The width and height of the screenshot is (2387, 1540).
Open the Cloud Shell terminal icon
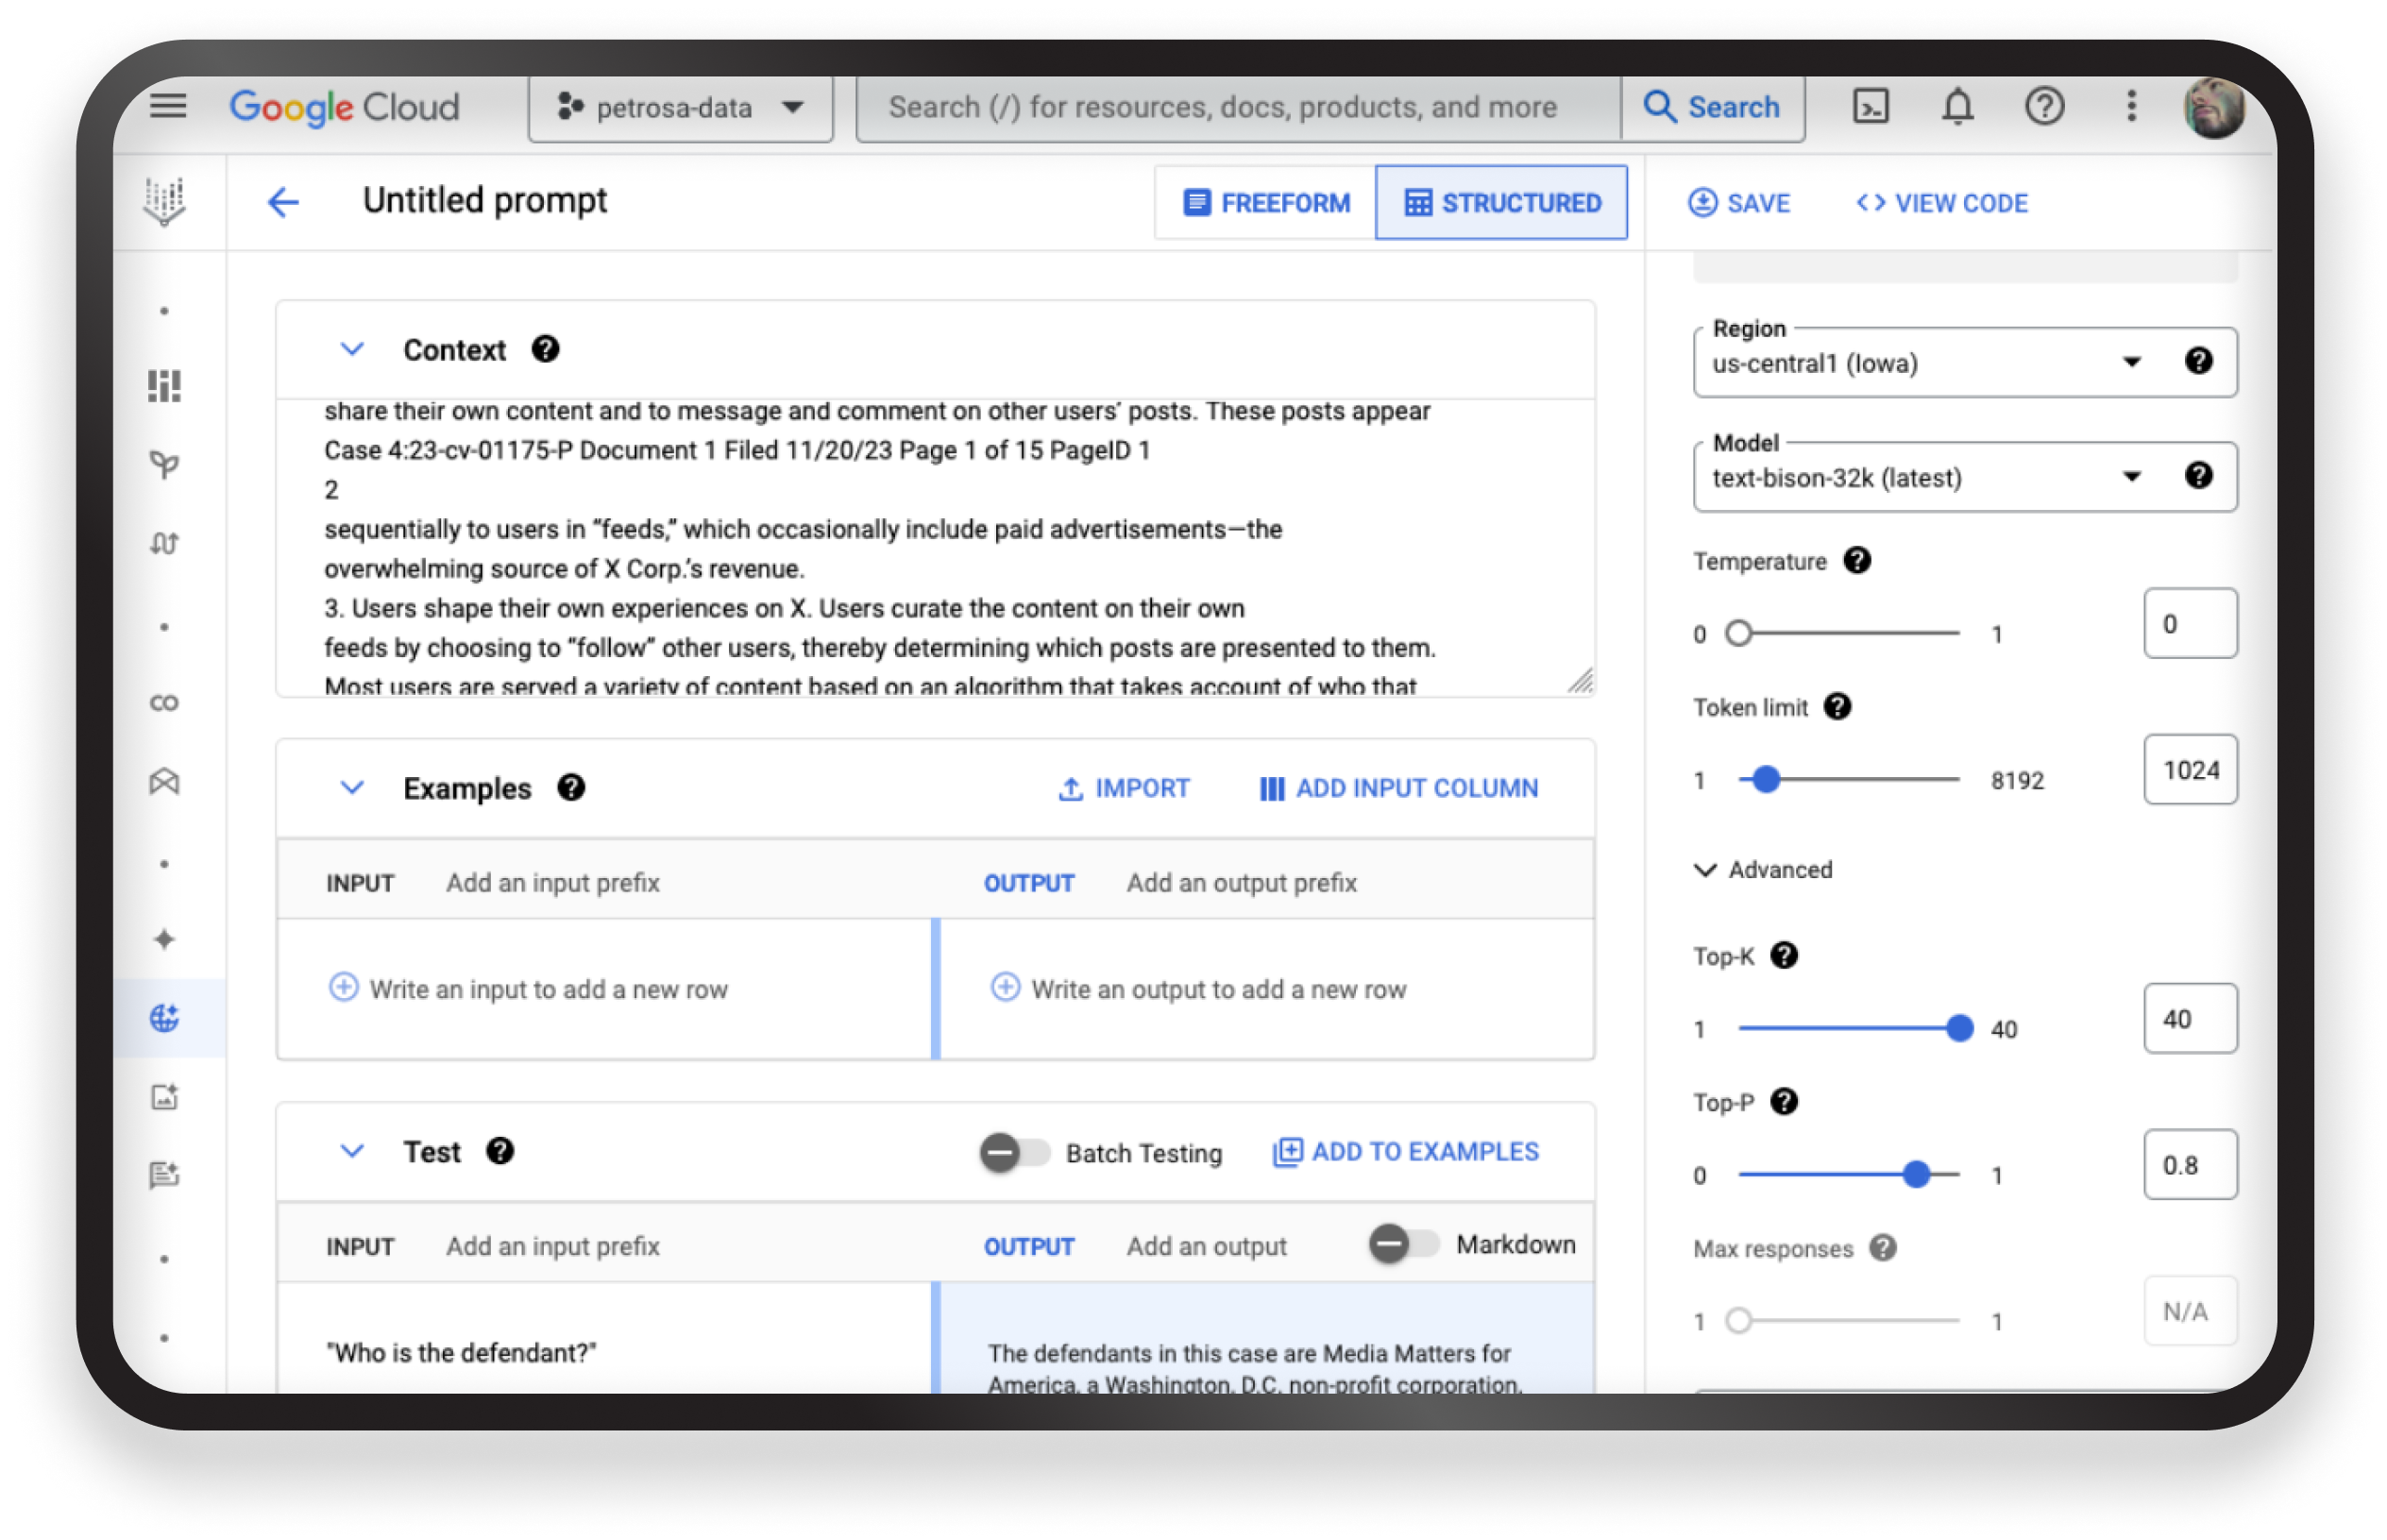point(1870,107)
